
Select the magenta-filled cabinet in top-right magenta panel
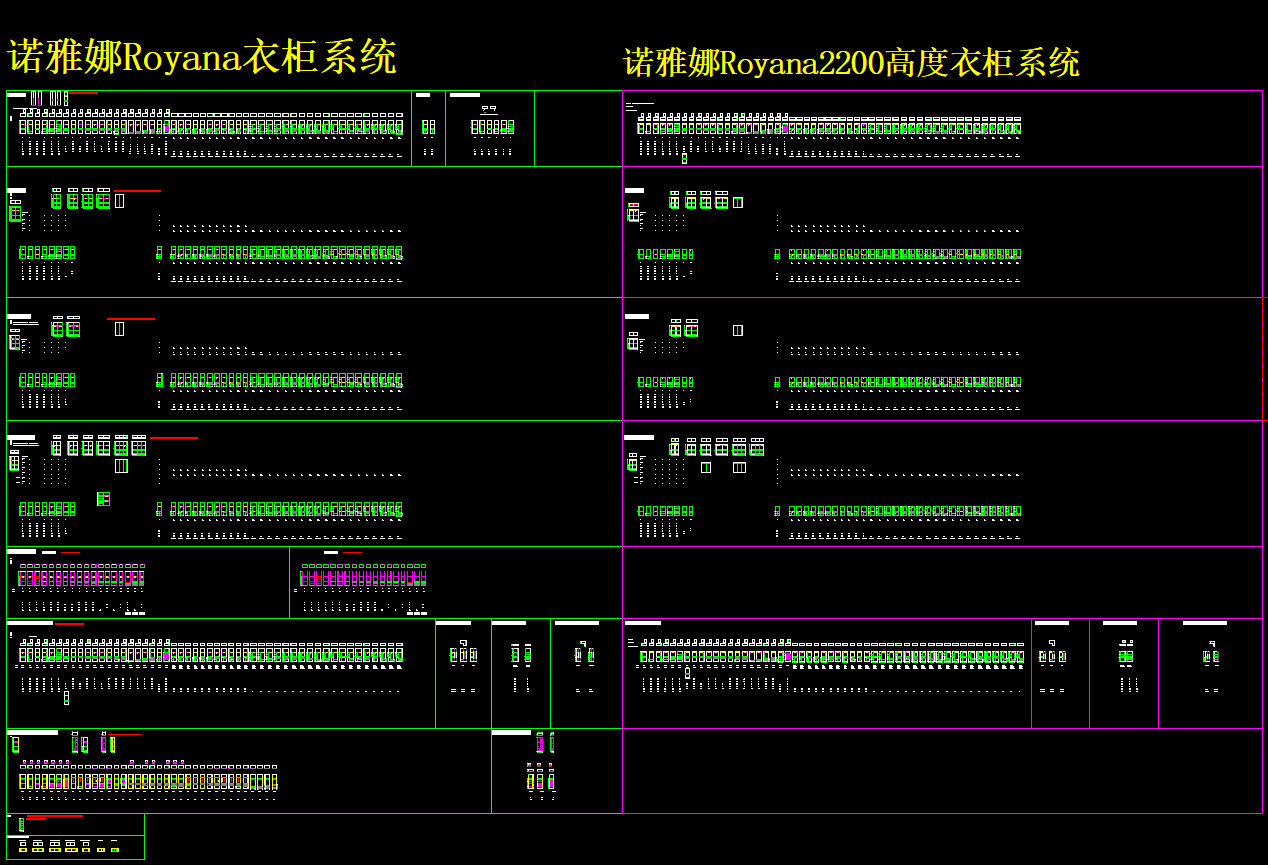(785, 128)
